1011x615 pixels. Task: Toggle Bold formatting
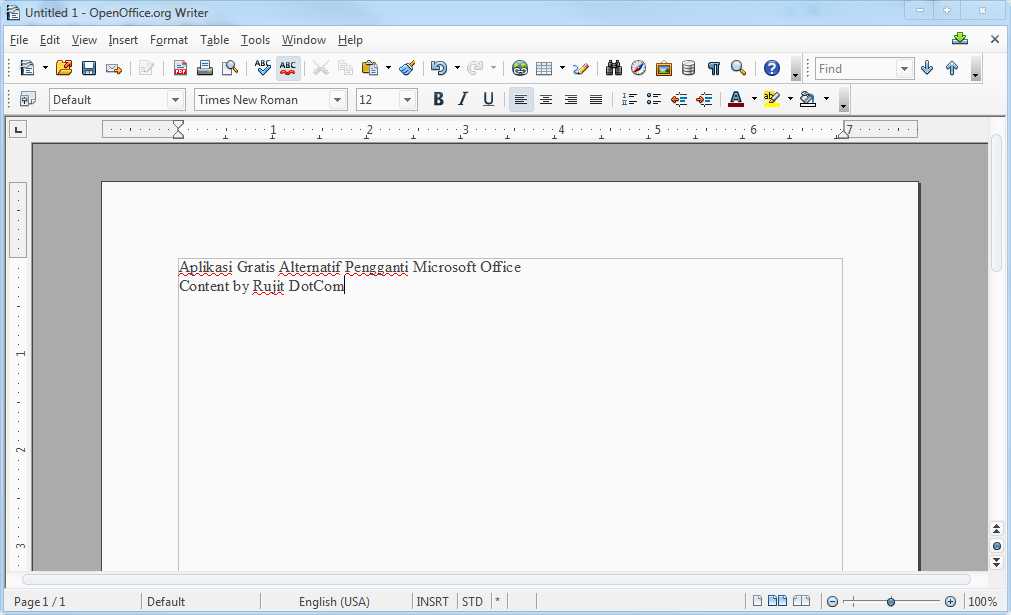point(438,99)
